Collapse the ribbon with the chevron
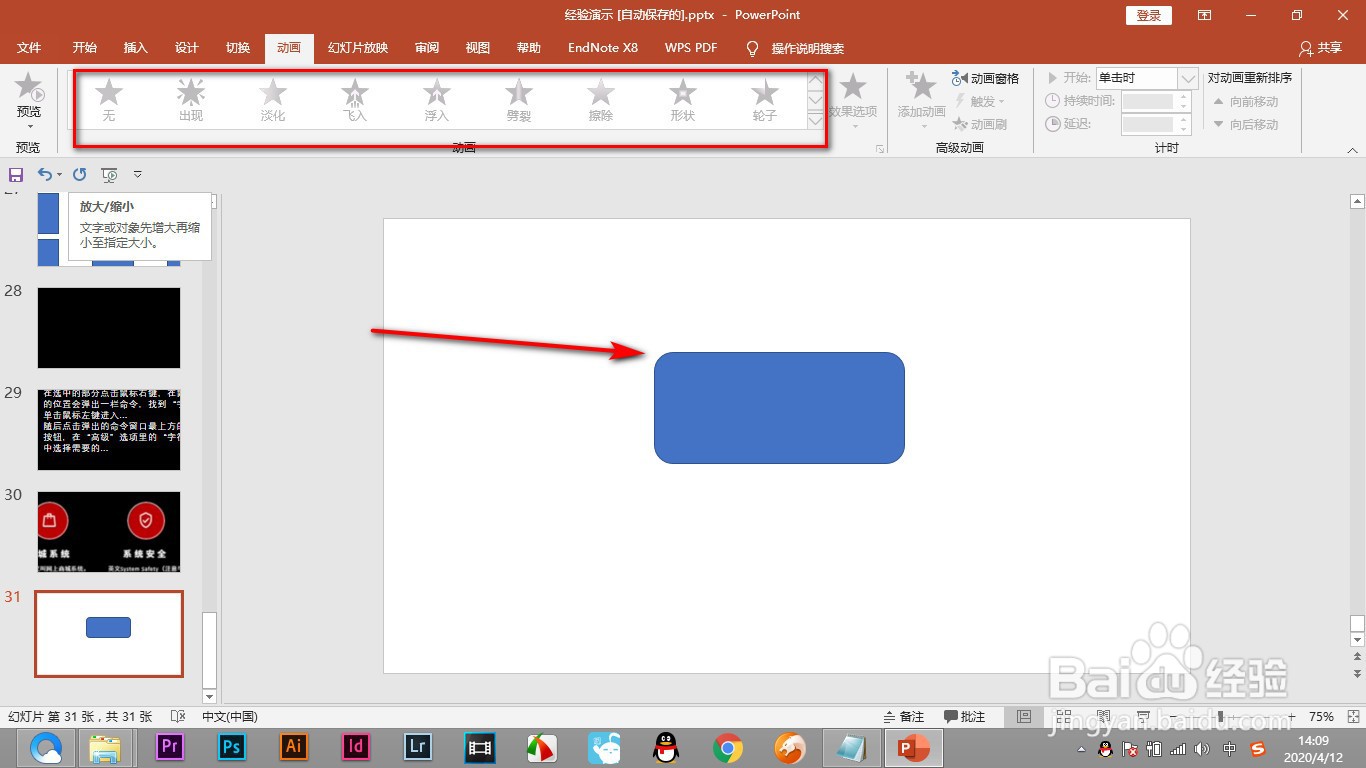Image resolution: width=1366 pixels, height=768 pixels. tap(1352, 149)
